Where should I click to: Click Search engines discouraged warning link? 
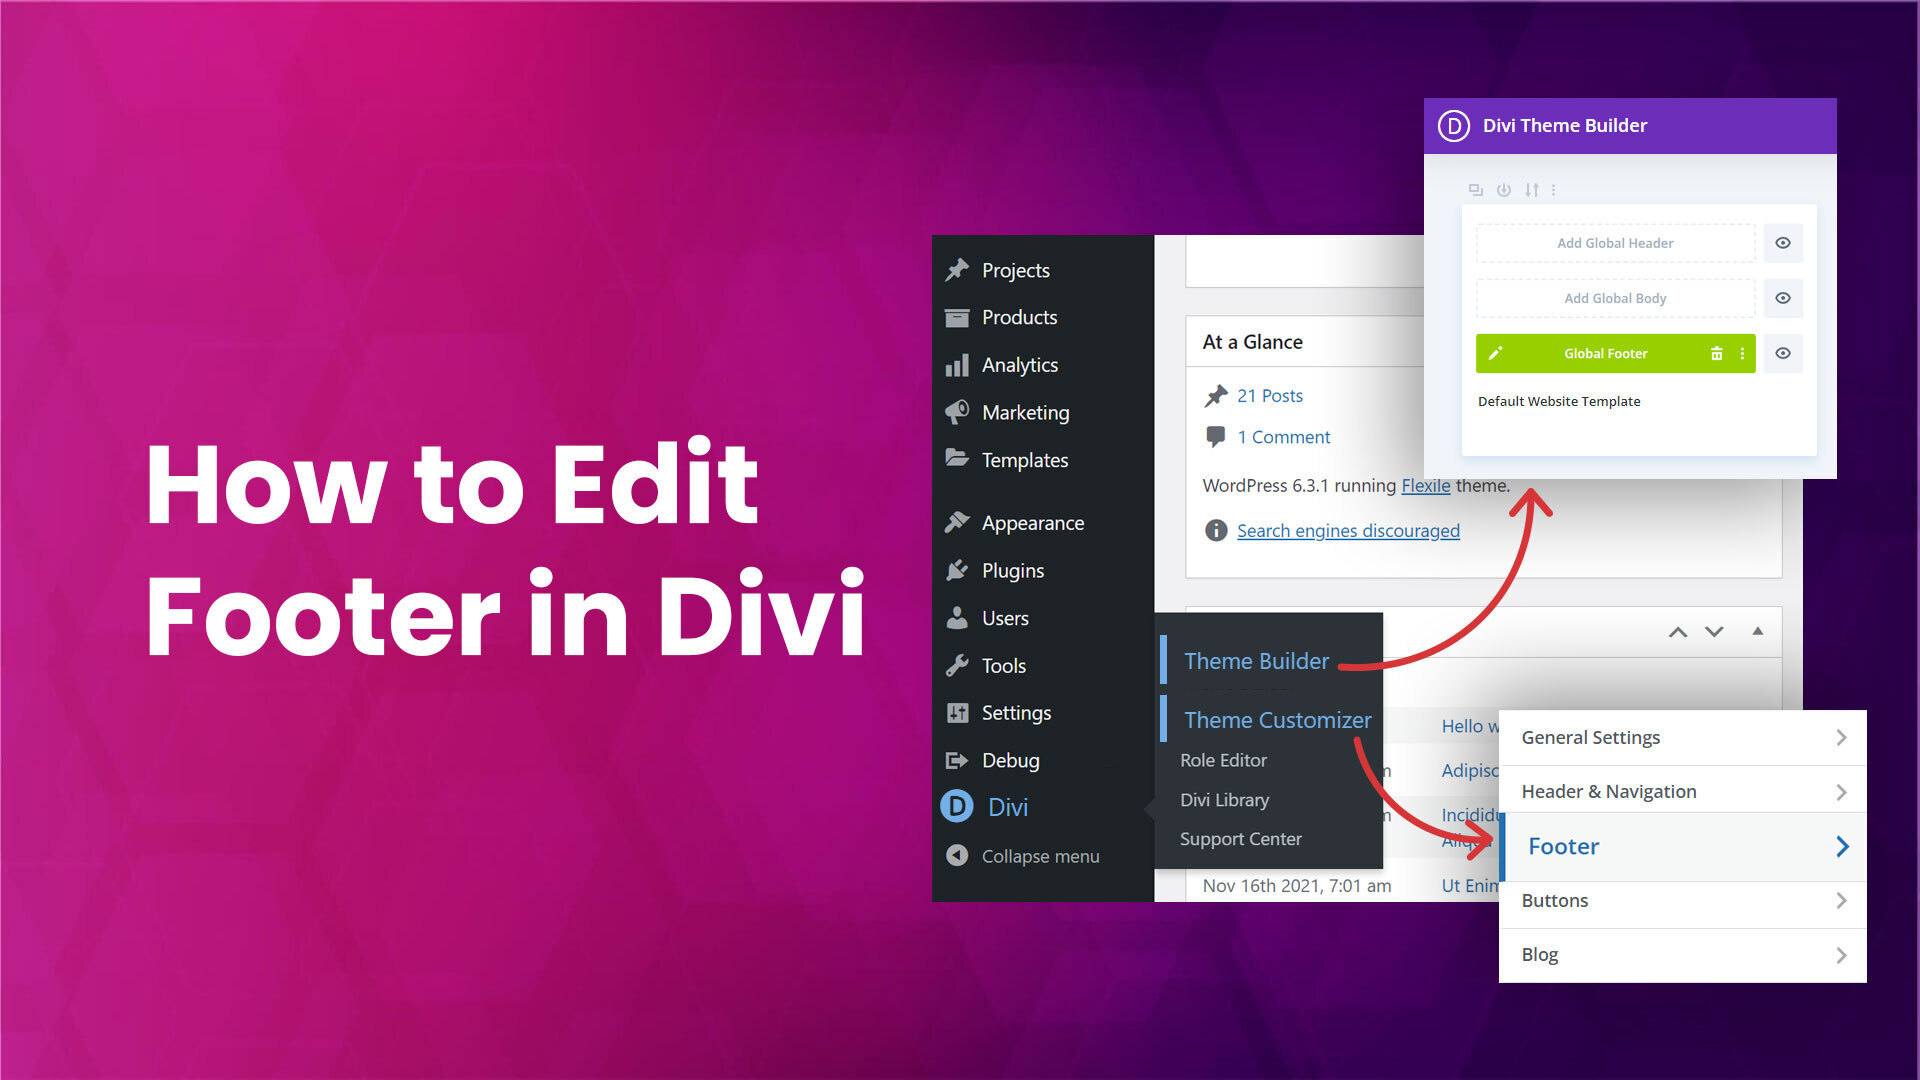1348,529
